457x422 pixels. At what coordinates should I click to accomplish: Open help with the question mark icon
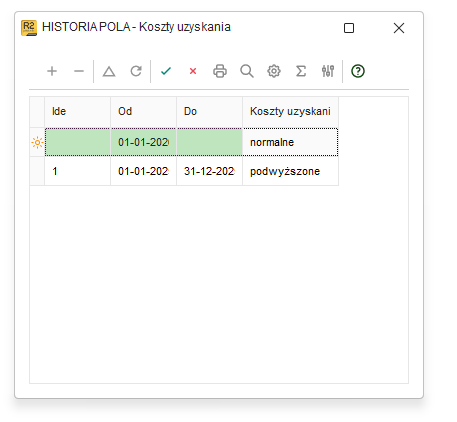pos(358,71)
